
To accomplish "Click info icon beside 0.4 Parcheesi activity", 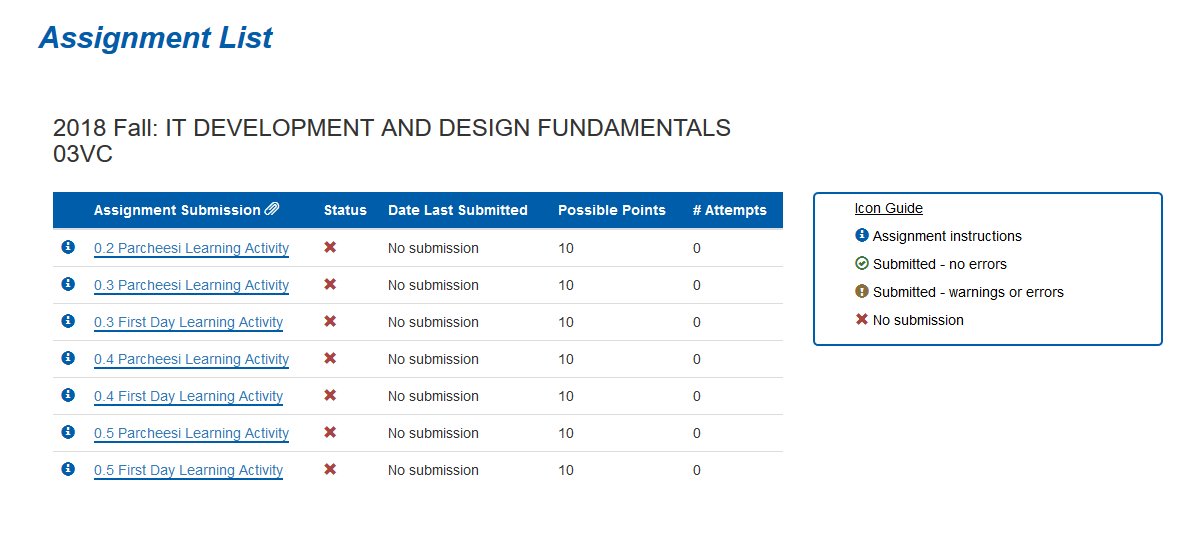I will pyautogui.click(x=68, y=358).
